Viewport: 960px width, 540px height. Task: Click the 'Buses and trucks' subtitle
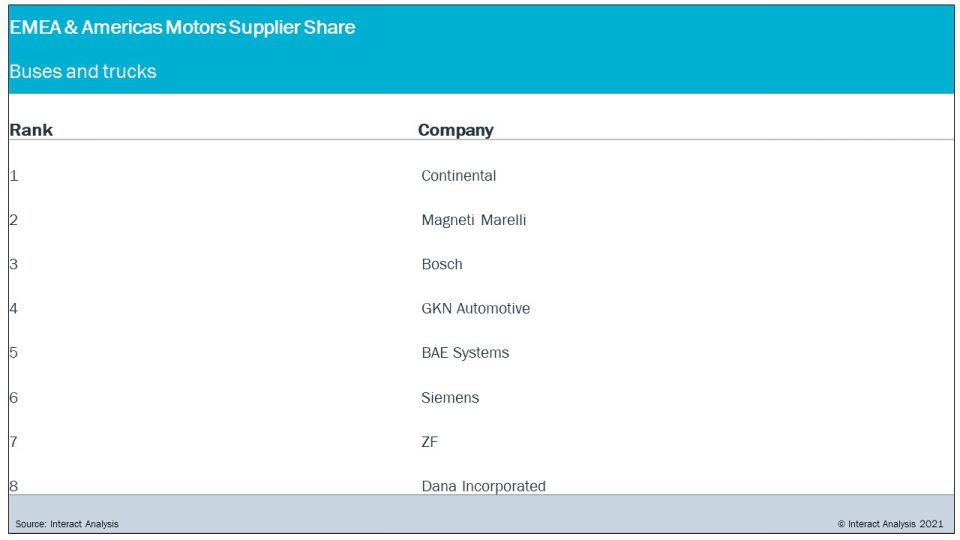(83, 72)
